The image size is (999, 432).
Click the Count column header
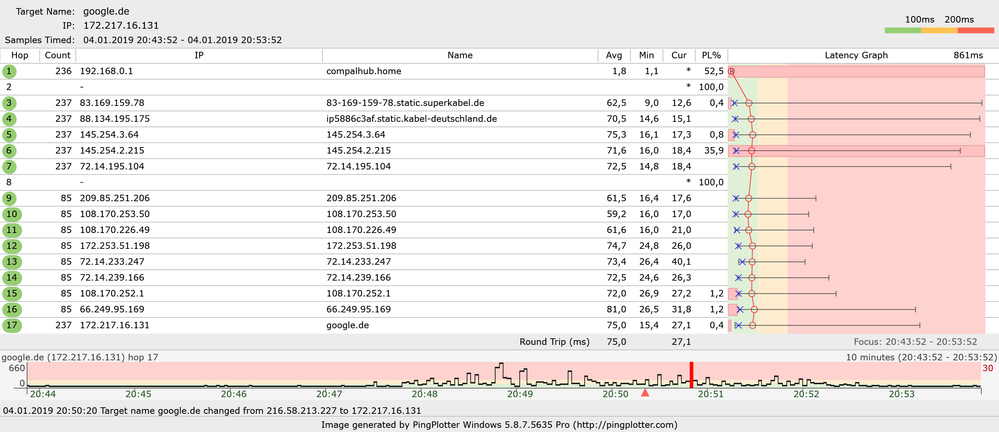tap(58, 55)
